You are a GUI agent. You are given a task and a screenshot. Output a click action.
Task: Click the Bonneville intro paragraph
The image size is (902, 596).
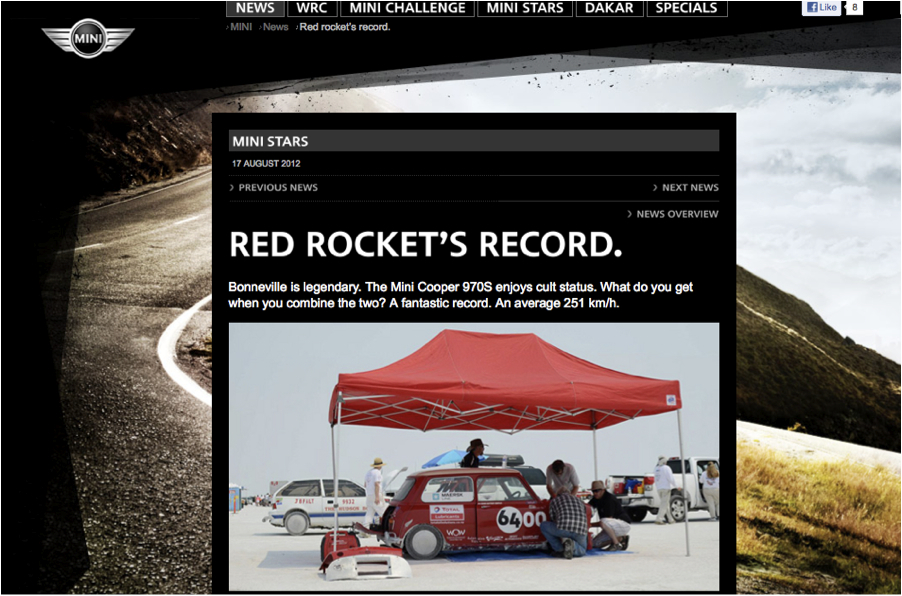coord(460,295)
